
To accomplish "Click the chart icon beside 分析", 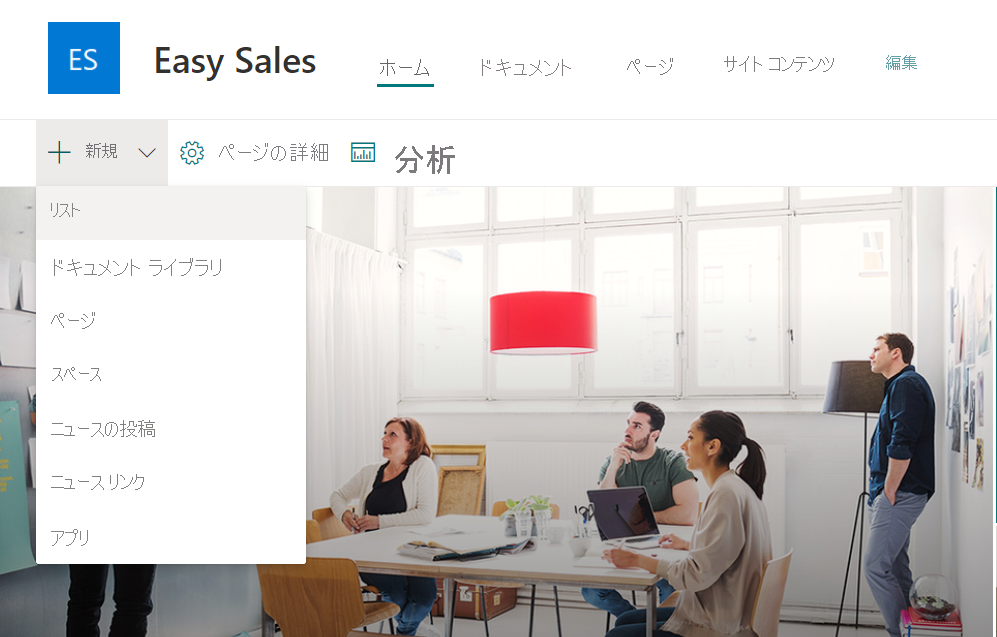I will pyautogui.click(x=363, y=153).
